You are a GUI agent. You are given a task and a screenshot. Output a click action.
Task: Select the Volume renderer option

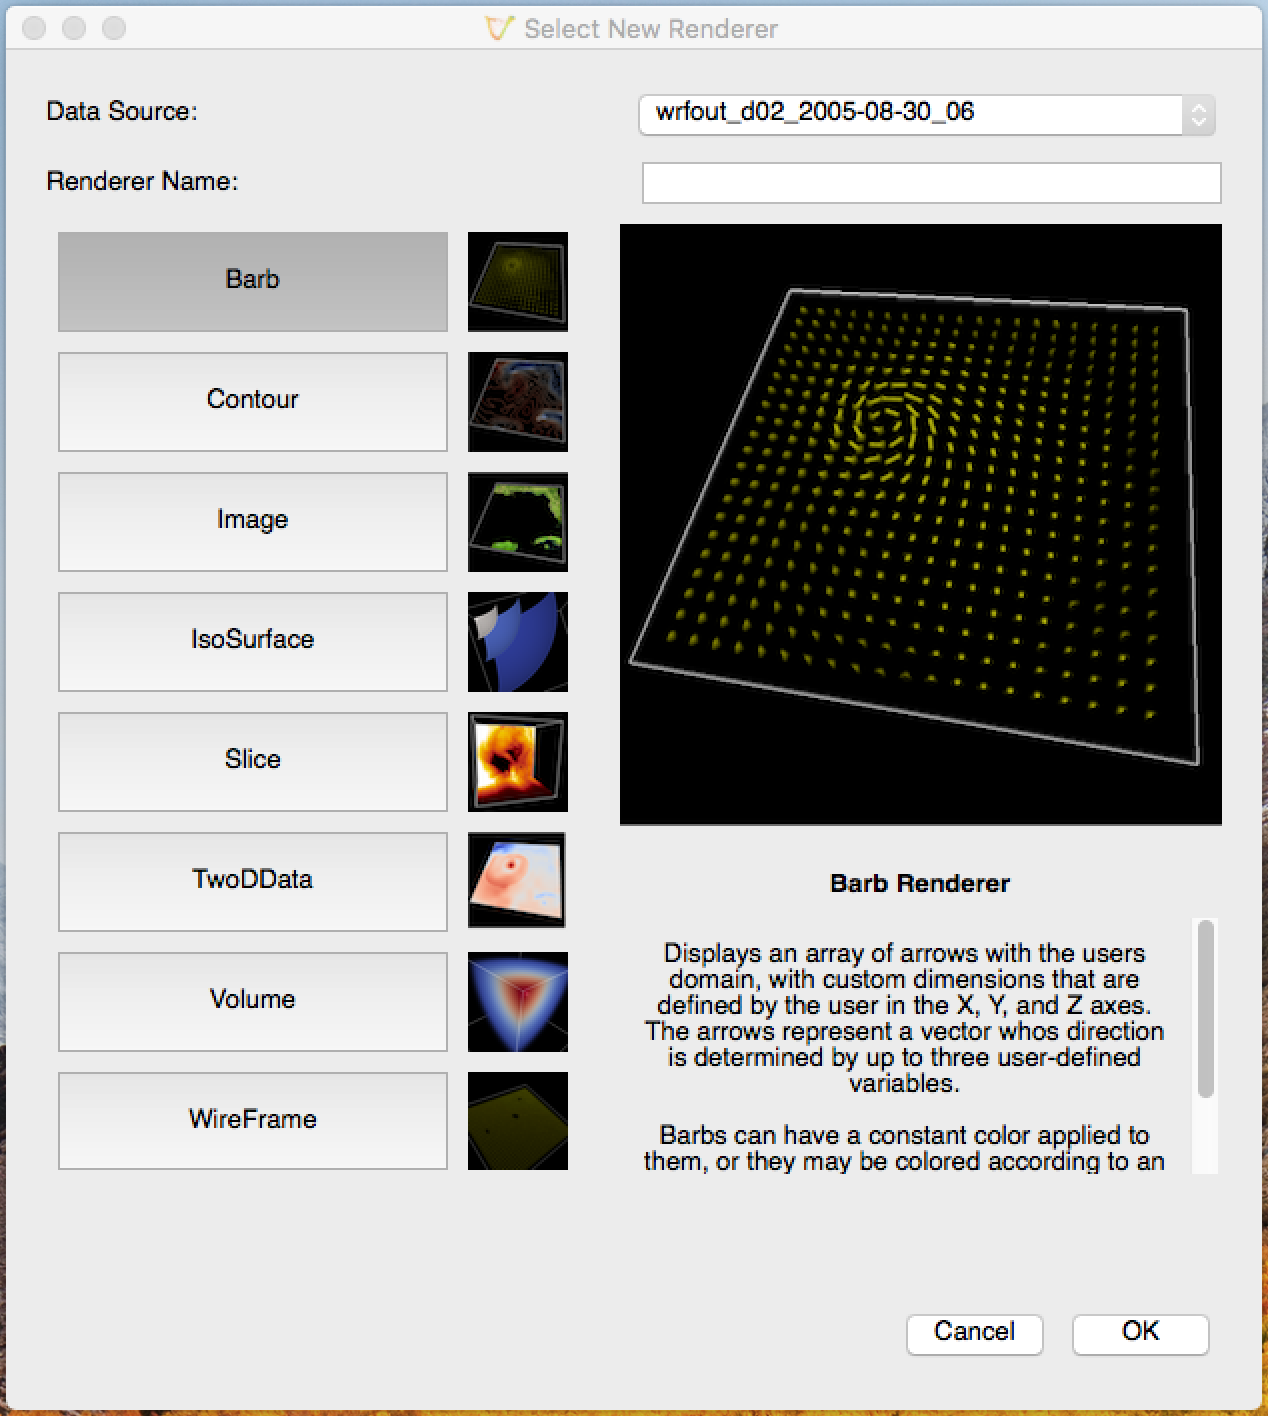(252, 1001)
